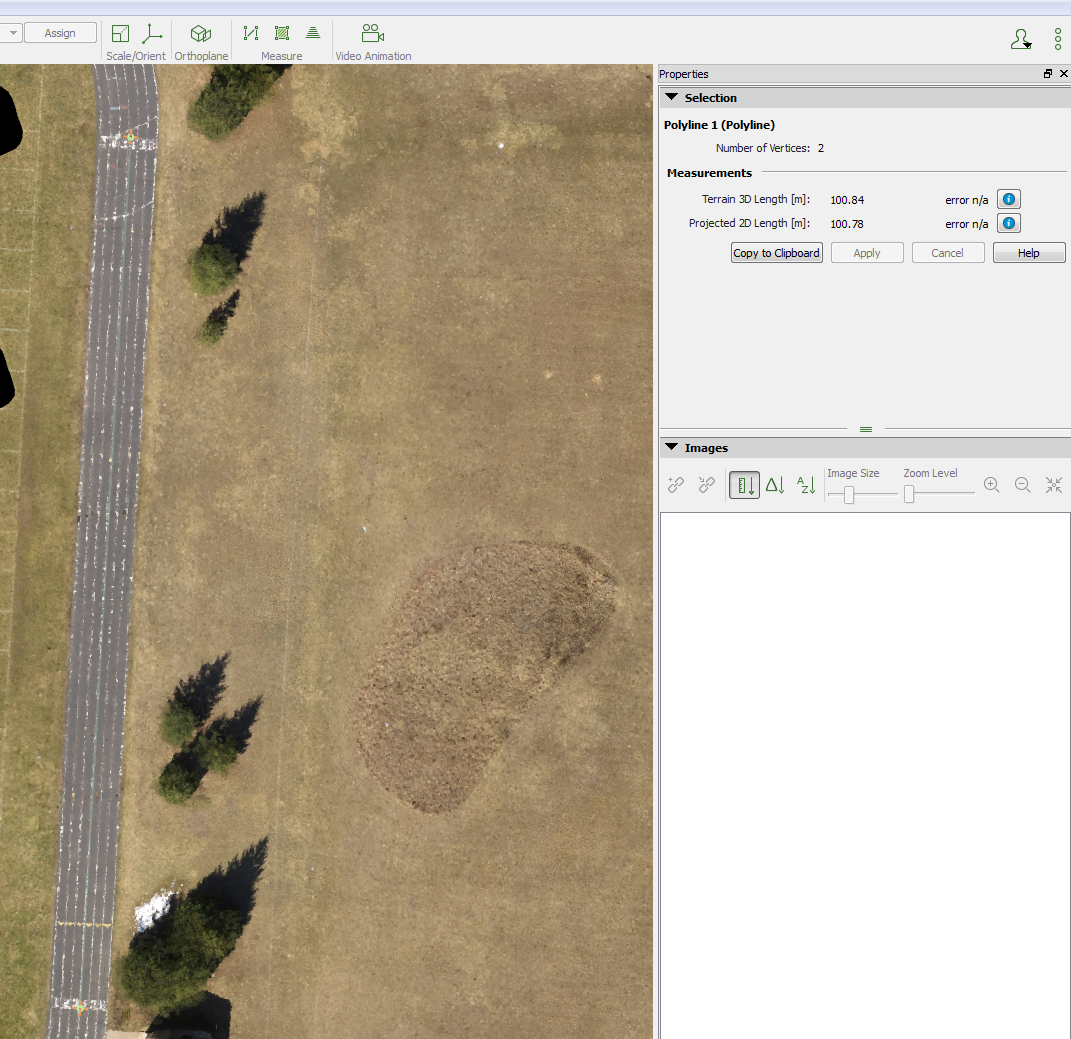Select the polyline distance Measure tool

[249, 33]
